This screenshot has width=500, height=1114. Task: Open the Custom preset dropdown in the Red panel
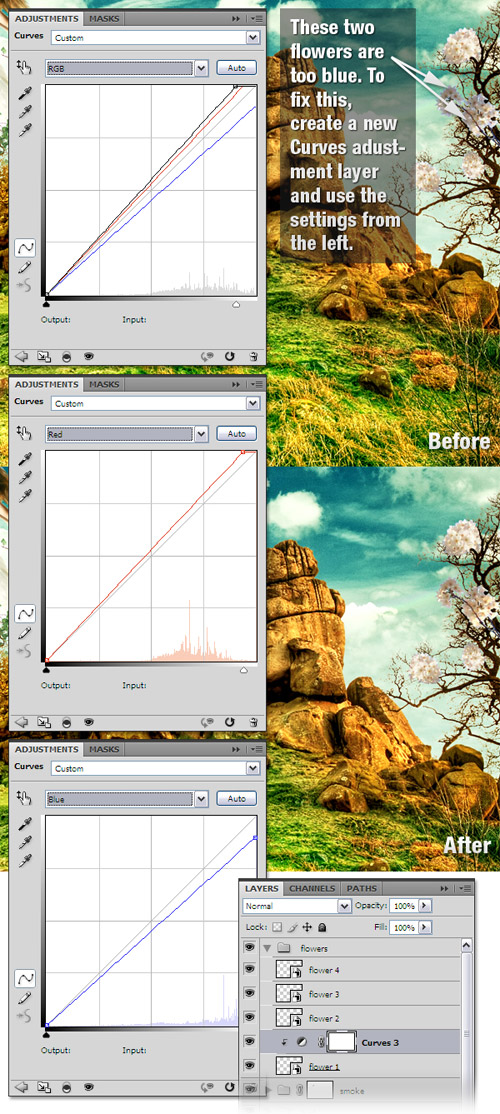point(252,403)
